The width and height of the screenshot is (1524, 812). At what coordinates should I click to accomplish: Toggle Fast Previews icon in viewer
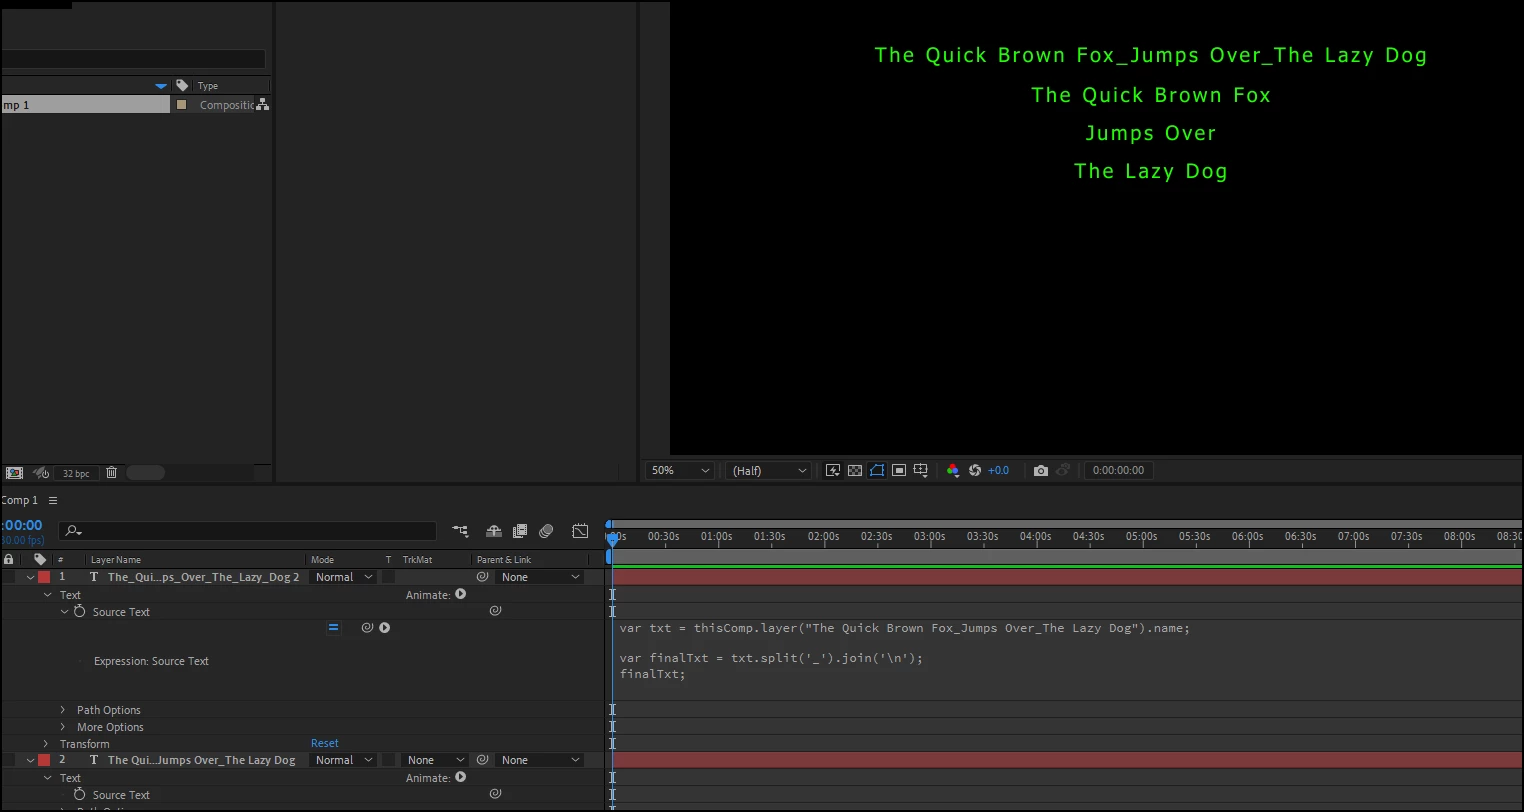[832, 470]
